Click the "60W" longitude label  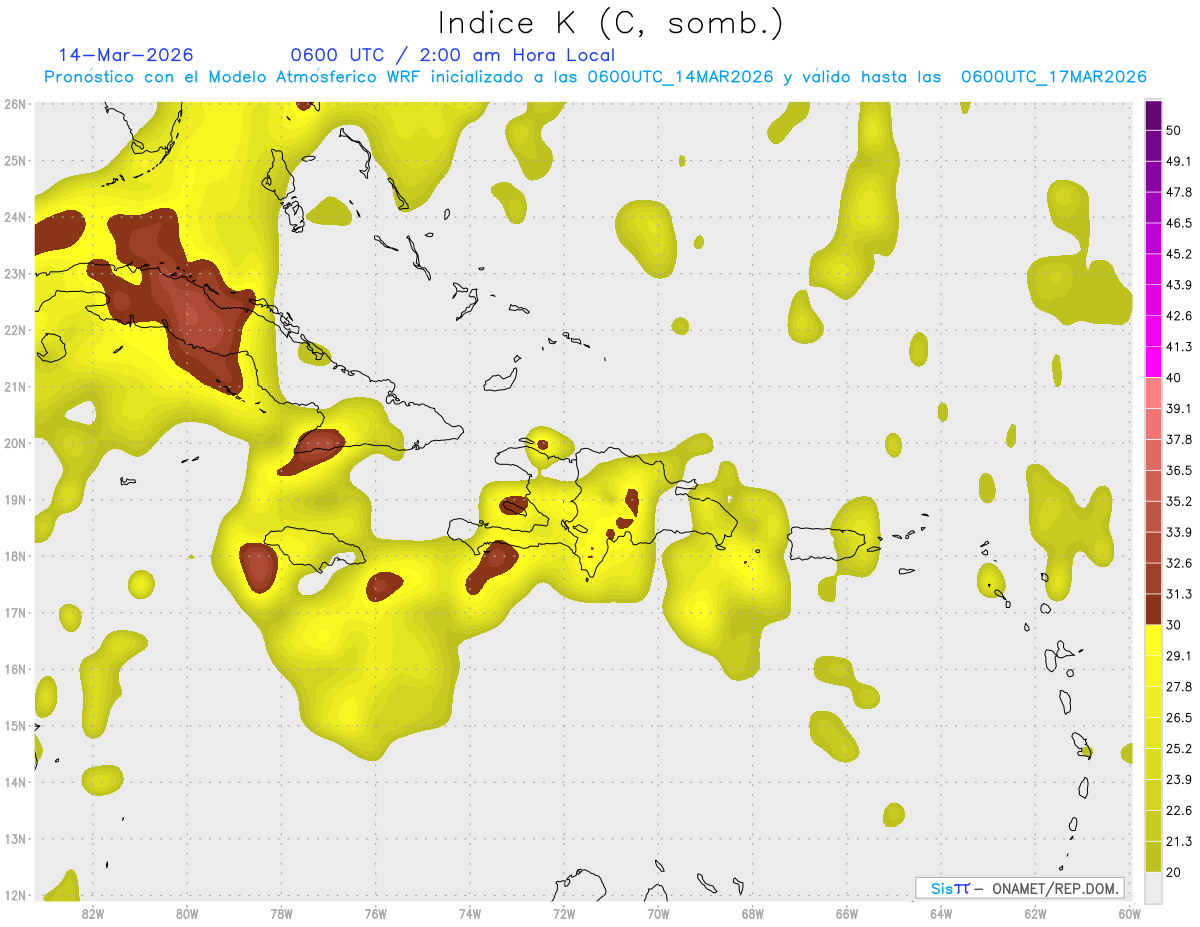tap(1129, 914)
